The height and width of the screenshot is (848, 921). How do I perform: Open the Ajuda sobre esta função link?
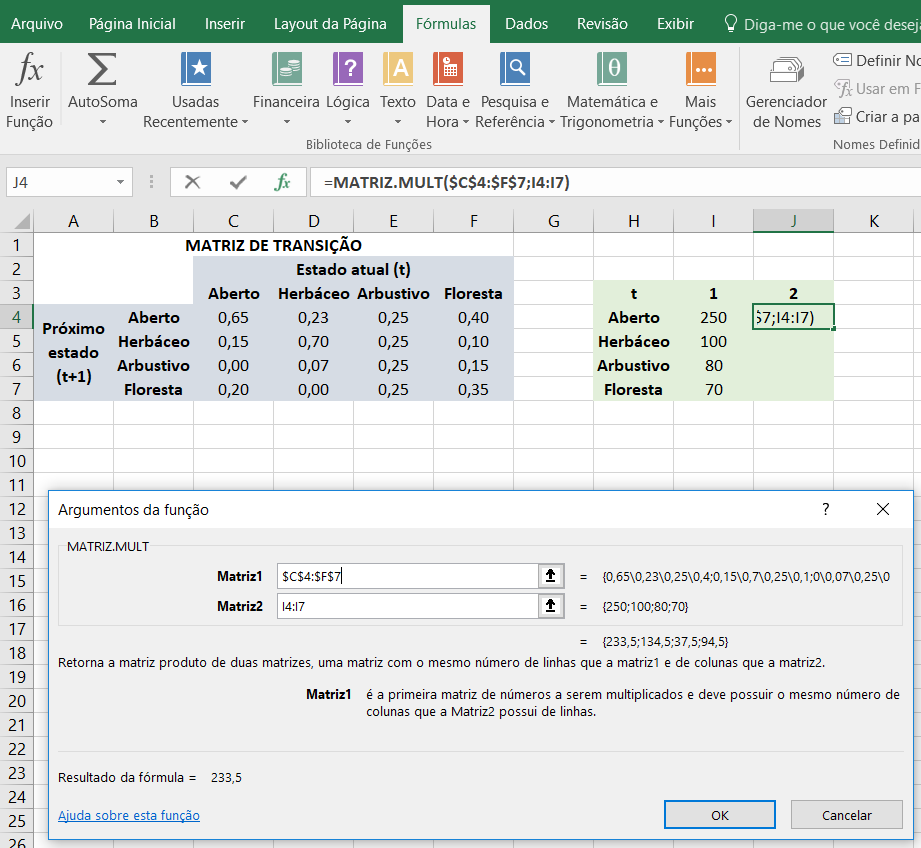click(x=129, y=815)
